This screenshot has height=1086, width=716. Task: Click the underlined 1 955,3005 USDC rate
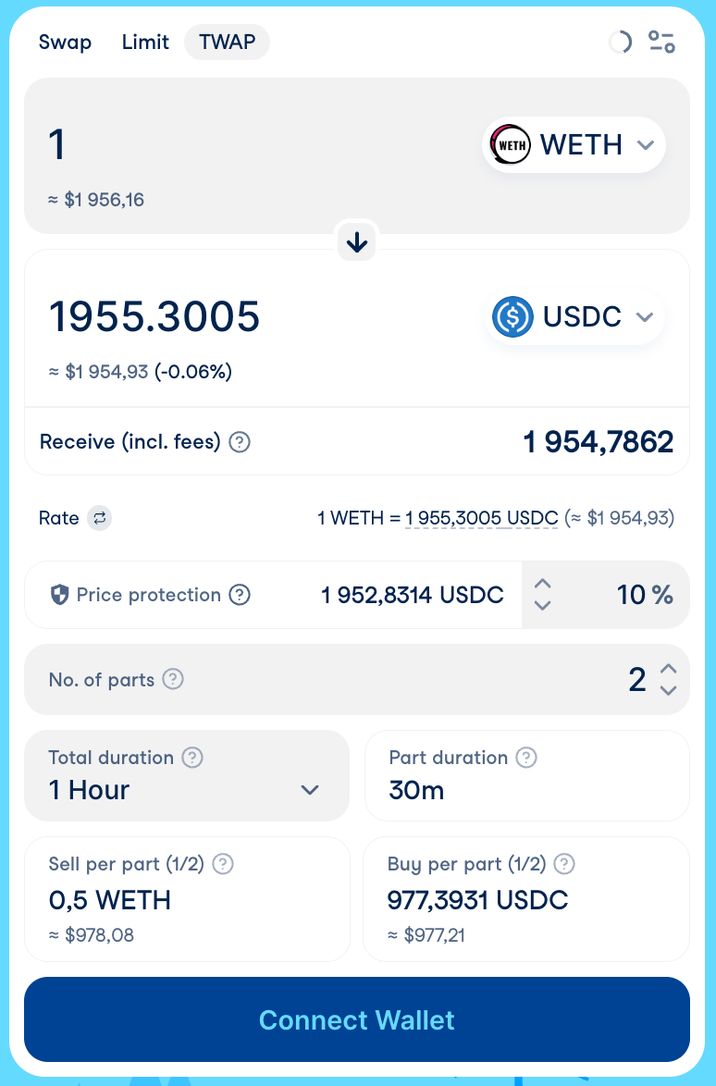click(481, 518)
